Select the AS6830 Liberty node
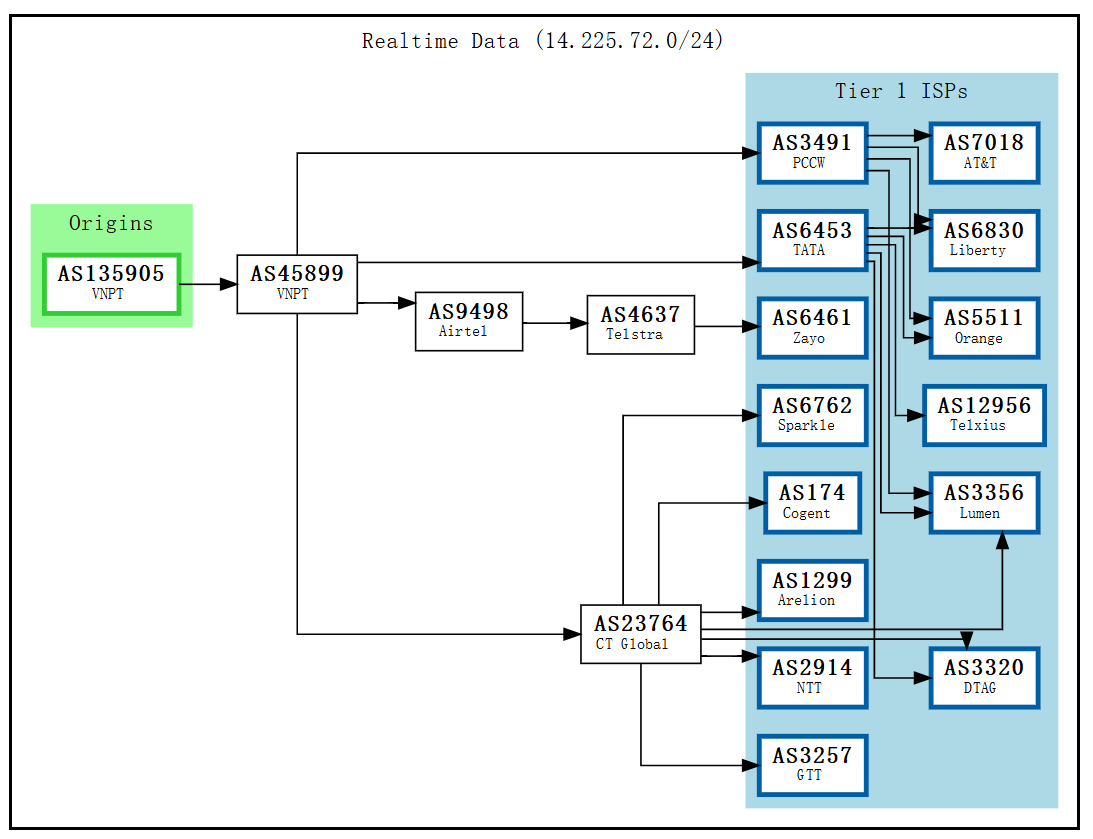 [x=984, y=240]
